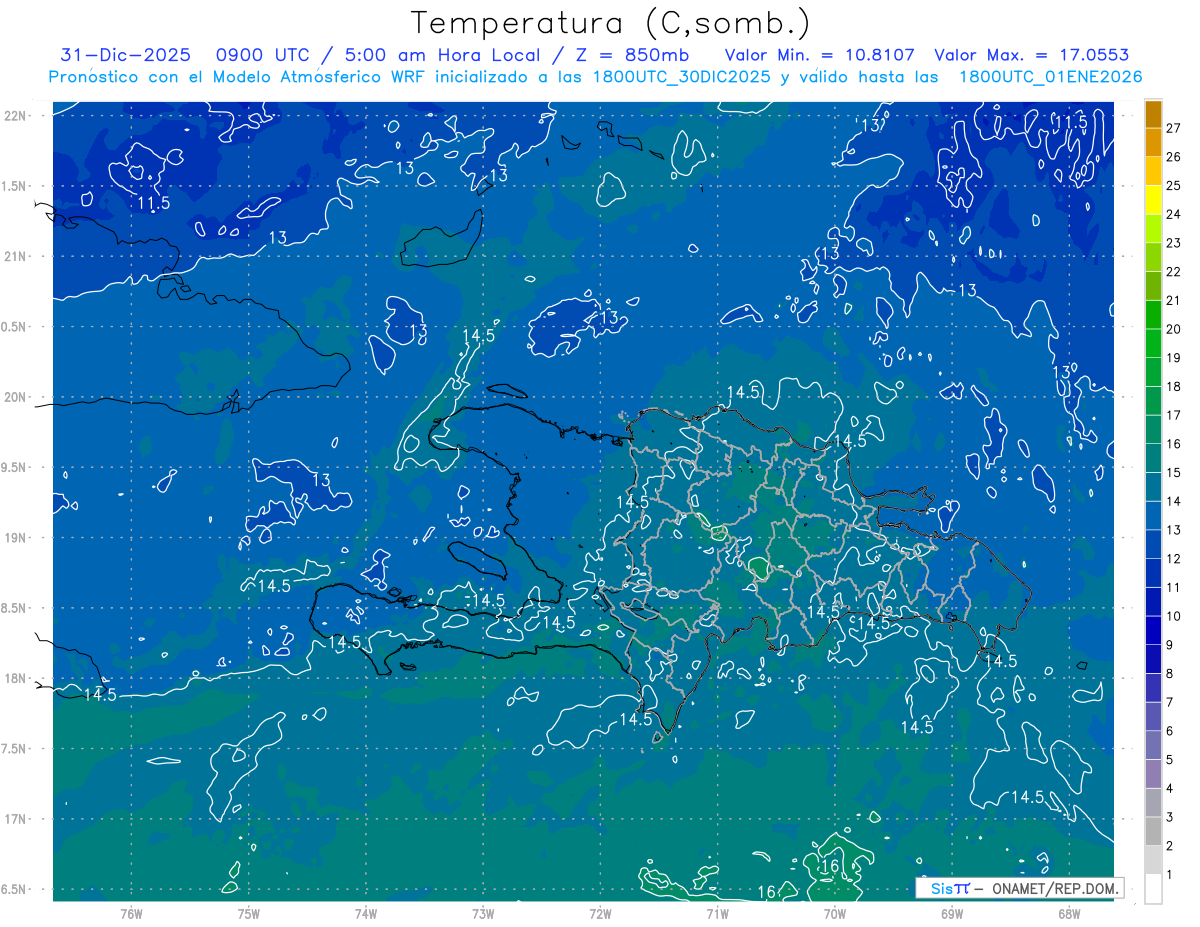
Task: Click the "69W" longitude axis label
Action: tap(952, 913)
